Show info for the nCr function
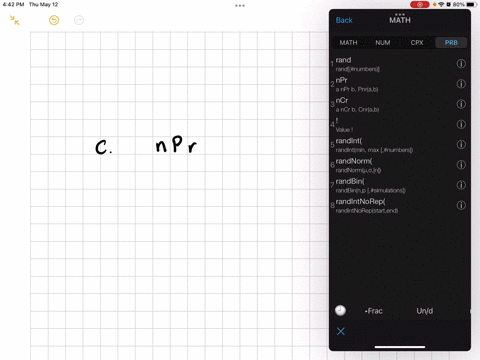Image resolution: width=480 pixels, height=360 pixels. click(461, 104)
